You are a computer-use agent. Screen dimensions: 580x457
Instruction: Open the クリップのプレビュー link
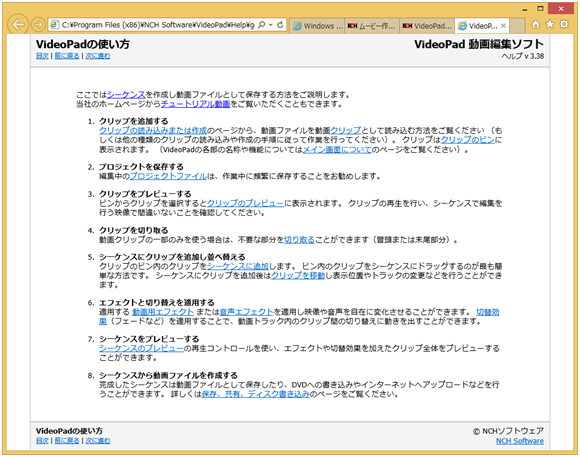pyautogui.click(x=245, y=203)
